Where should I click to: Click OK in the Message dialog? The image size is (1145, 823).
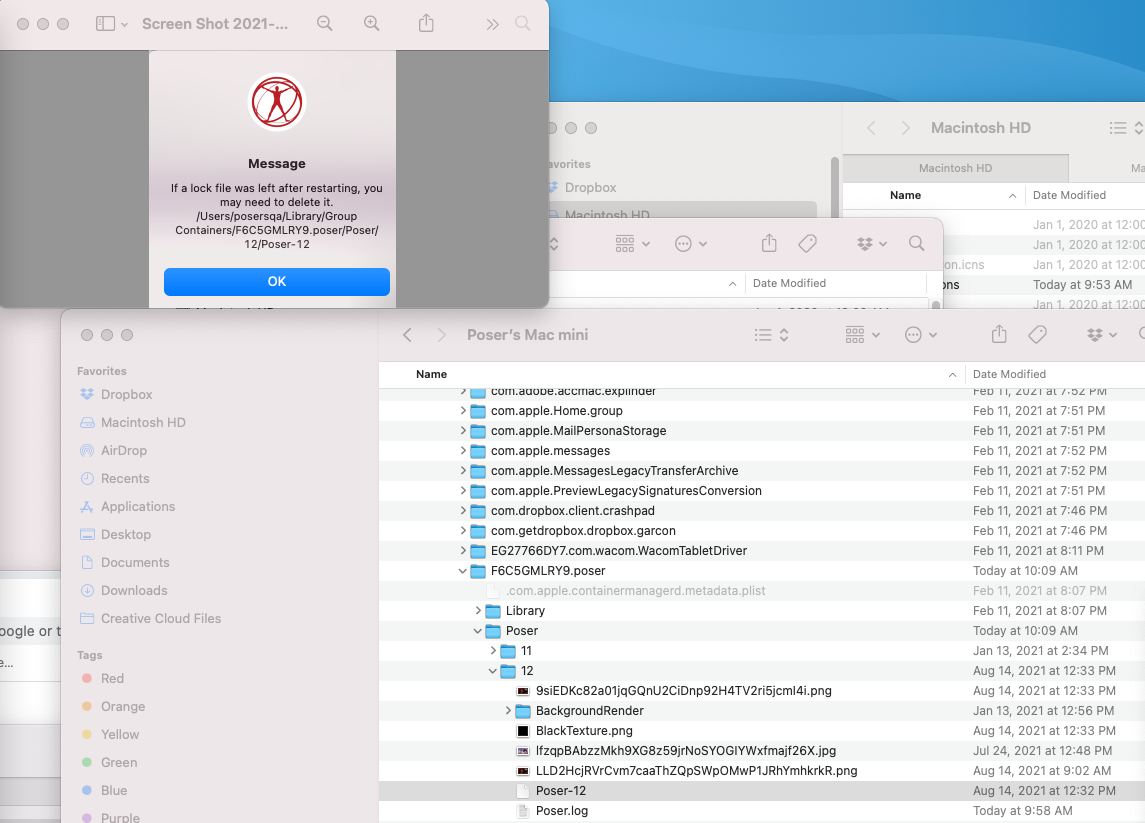click(x=277, y=282)
